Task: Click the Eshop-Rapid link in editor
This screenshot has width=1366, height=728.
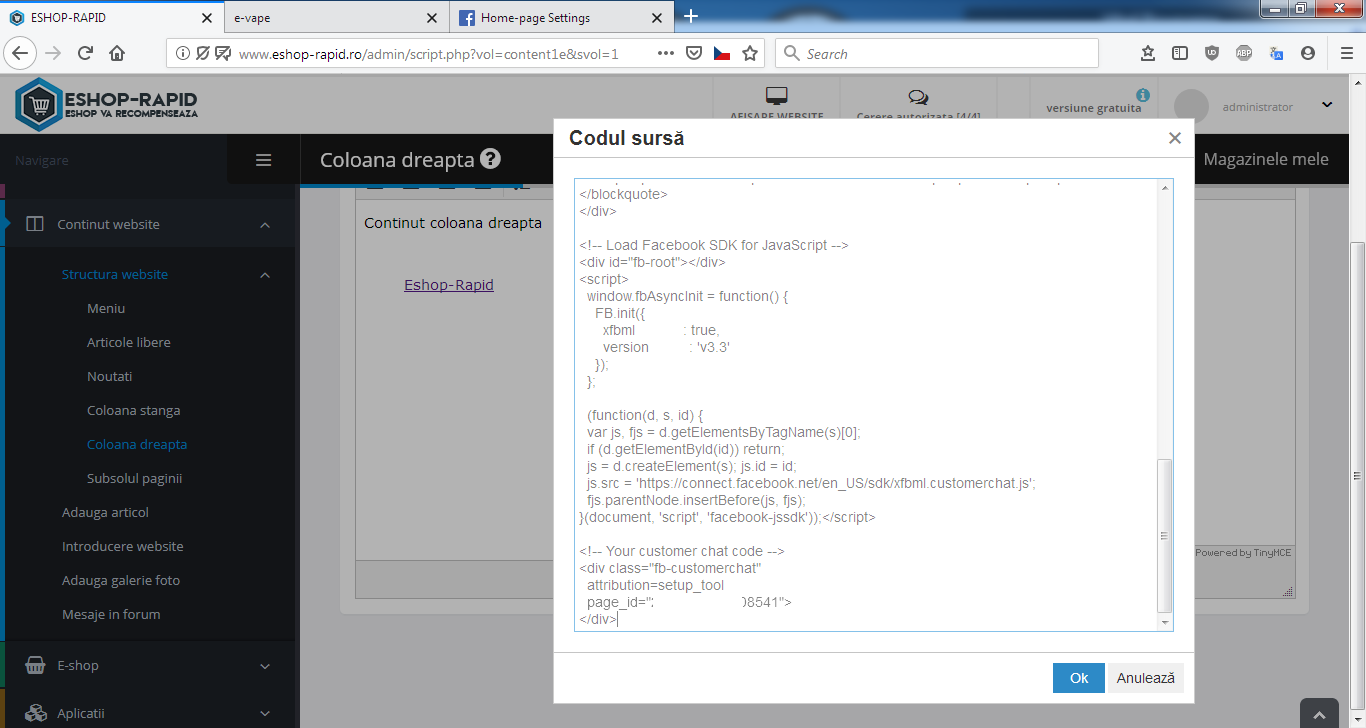Action: (x=449, y=285)
